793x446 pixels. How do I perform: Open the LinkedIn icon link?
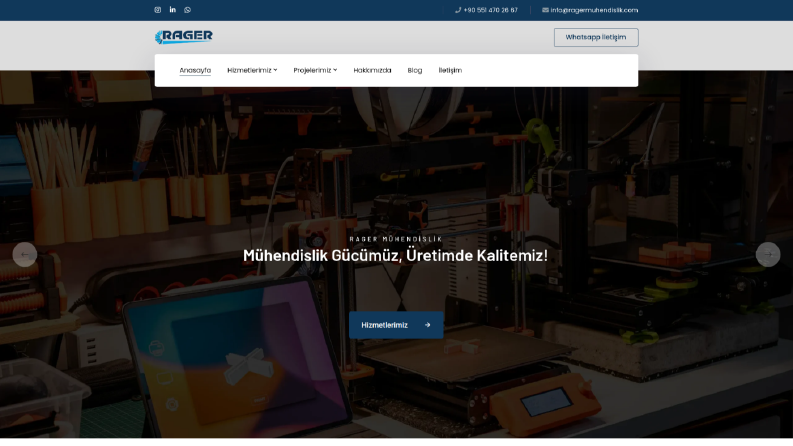172,10
